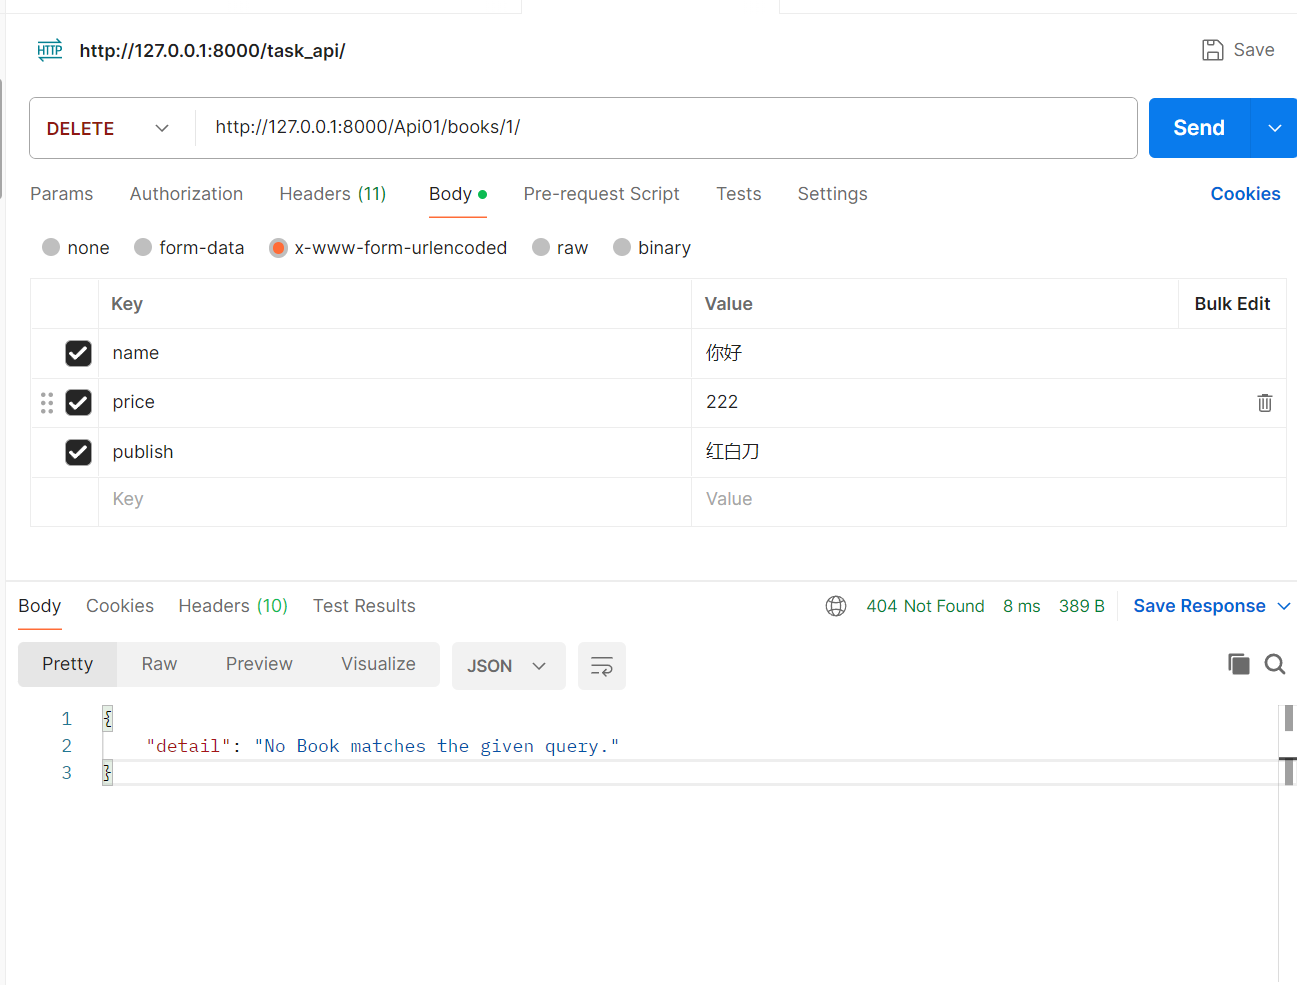The width and height of the screenshot is (1297, 985).
Task: Click Save Response
Action: (1199, 606)
